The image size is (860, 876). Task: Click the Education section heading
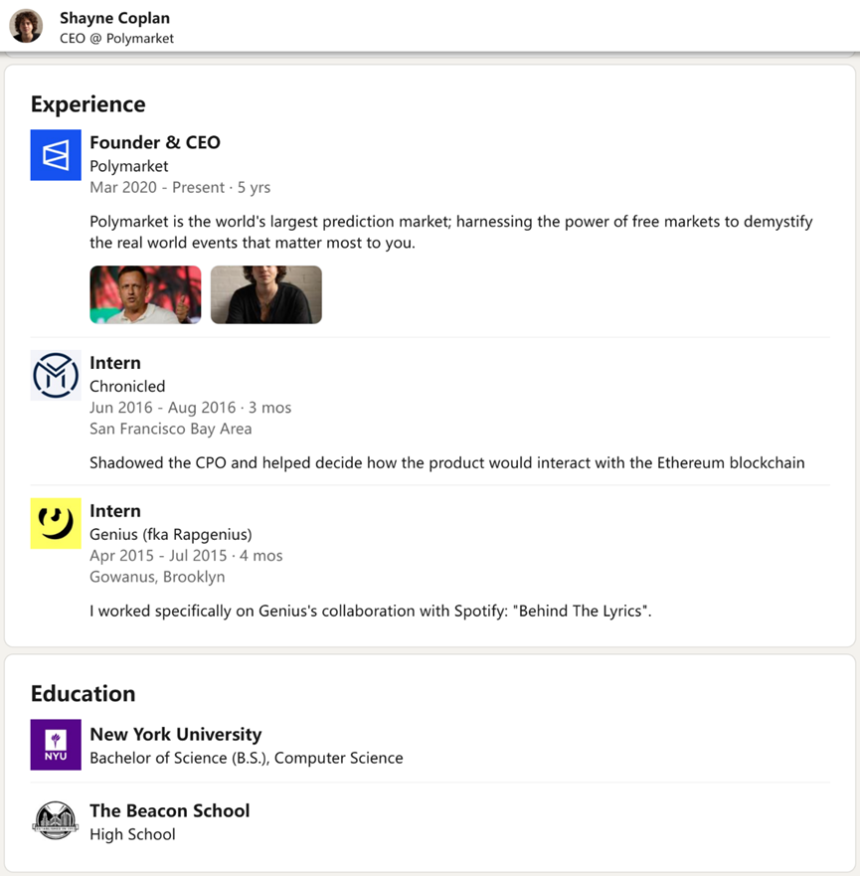(x=83, y=693)
